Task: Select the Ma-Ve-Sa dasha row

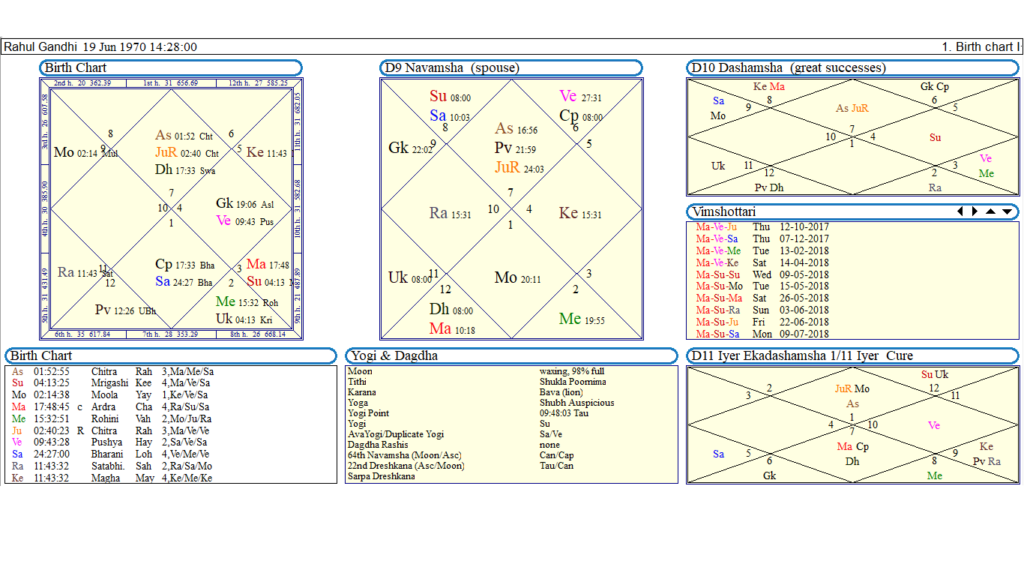Action: [x=762, y=239]
